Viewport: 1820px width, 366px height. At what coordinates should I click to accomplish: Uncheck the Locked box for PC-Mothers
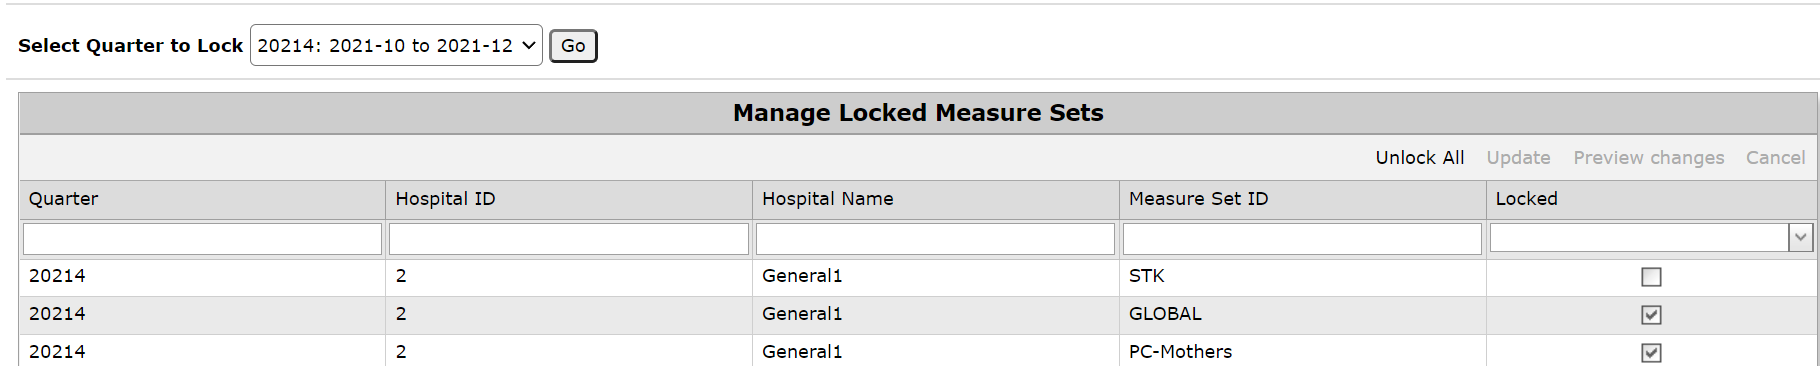1651,353
